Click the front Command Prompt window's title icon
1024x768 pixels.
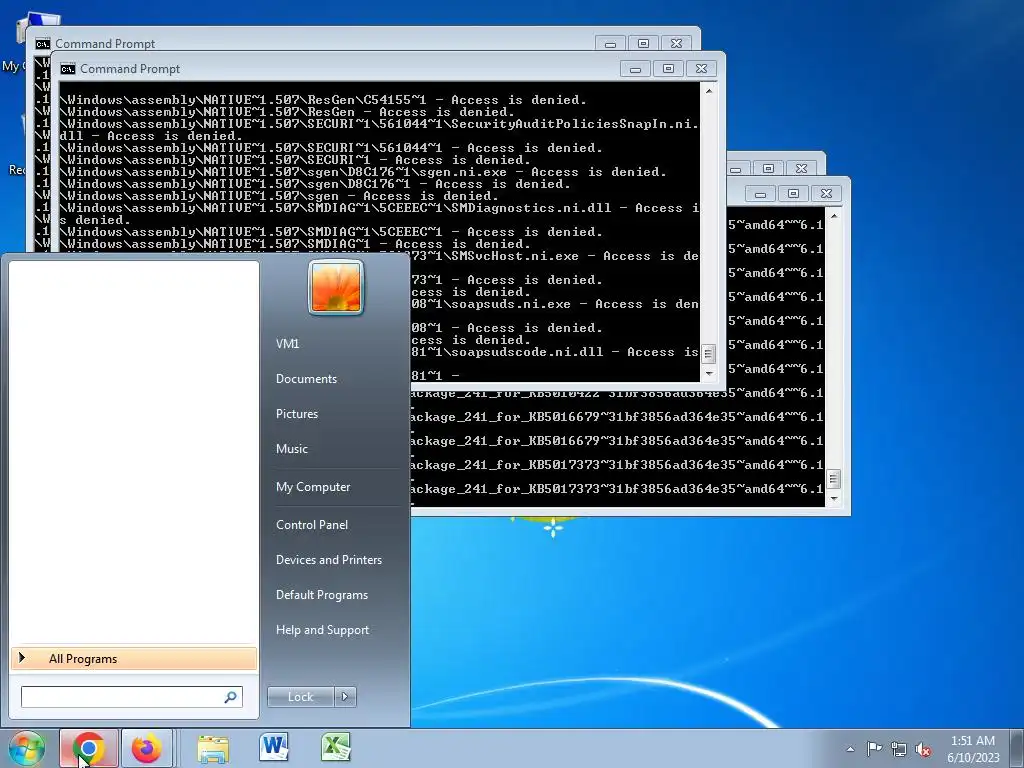[67, 69]
